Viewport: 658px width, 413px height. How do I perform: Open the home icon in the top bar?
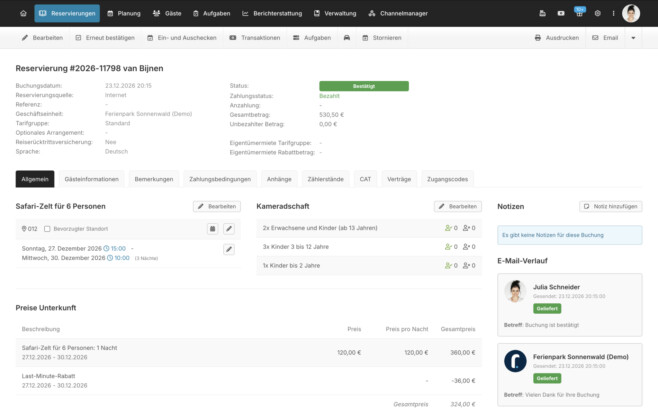tap(23, 13)
